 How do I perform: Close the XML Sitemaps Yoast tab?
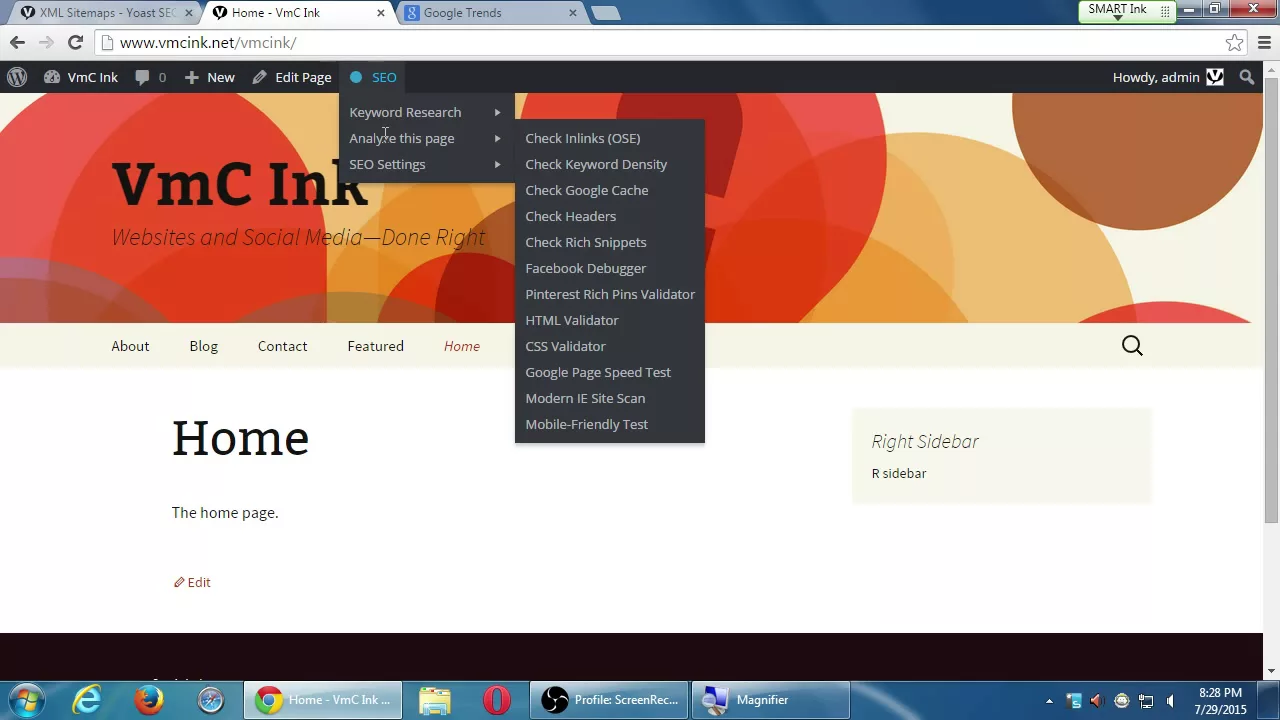coord(188,13)
